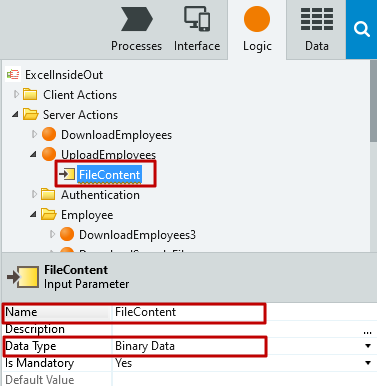Image resolution: width=377 pixels, height=386 pixels.
Task: Click the Default Value property field
Action: tap(243, 379)
